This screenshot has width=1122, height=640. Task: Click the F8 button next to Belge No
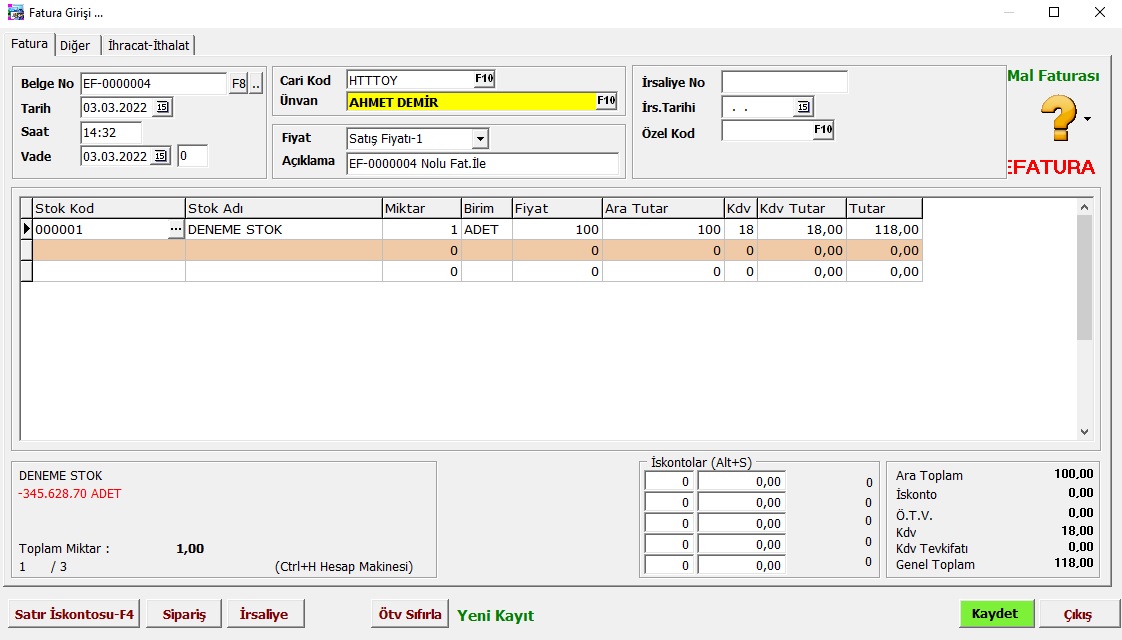[x=238, y=84]
